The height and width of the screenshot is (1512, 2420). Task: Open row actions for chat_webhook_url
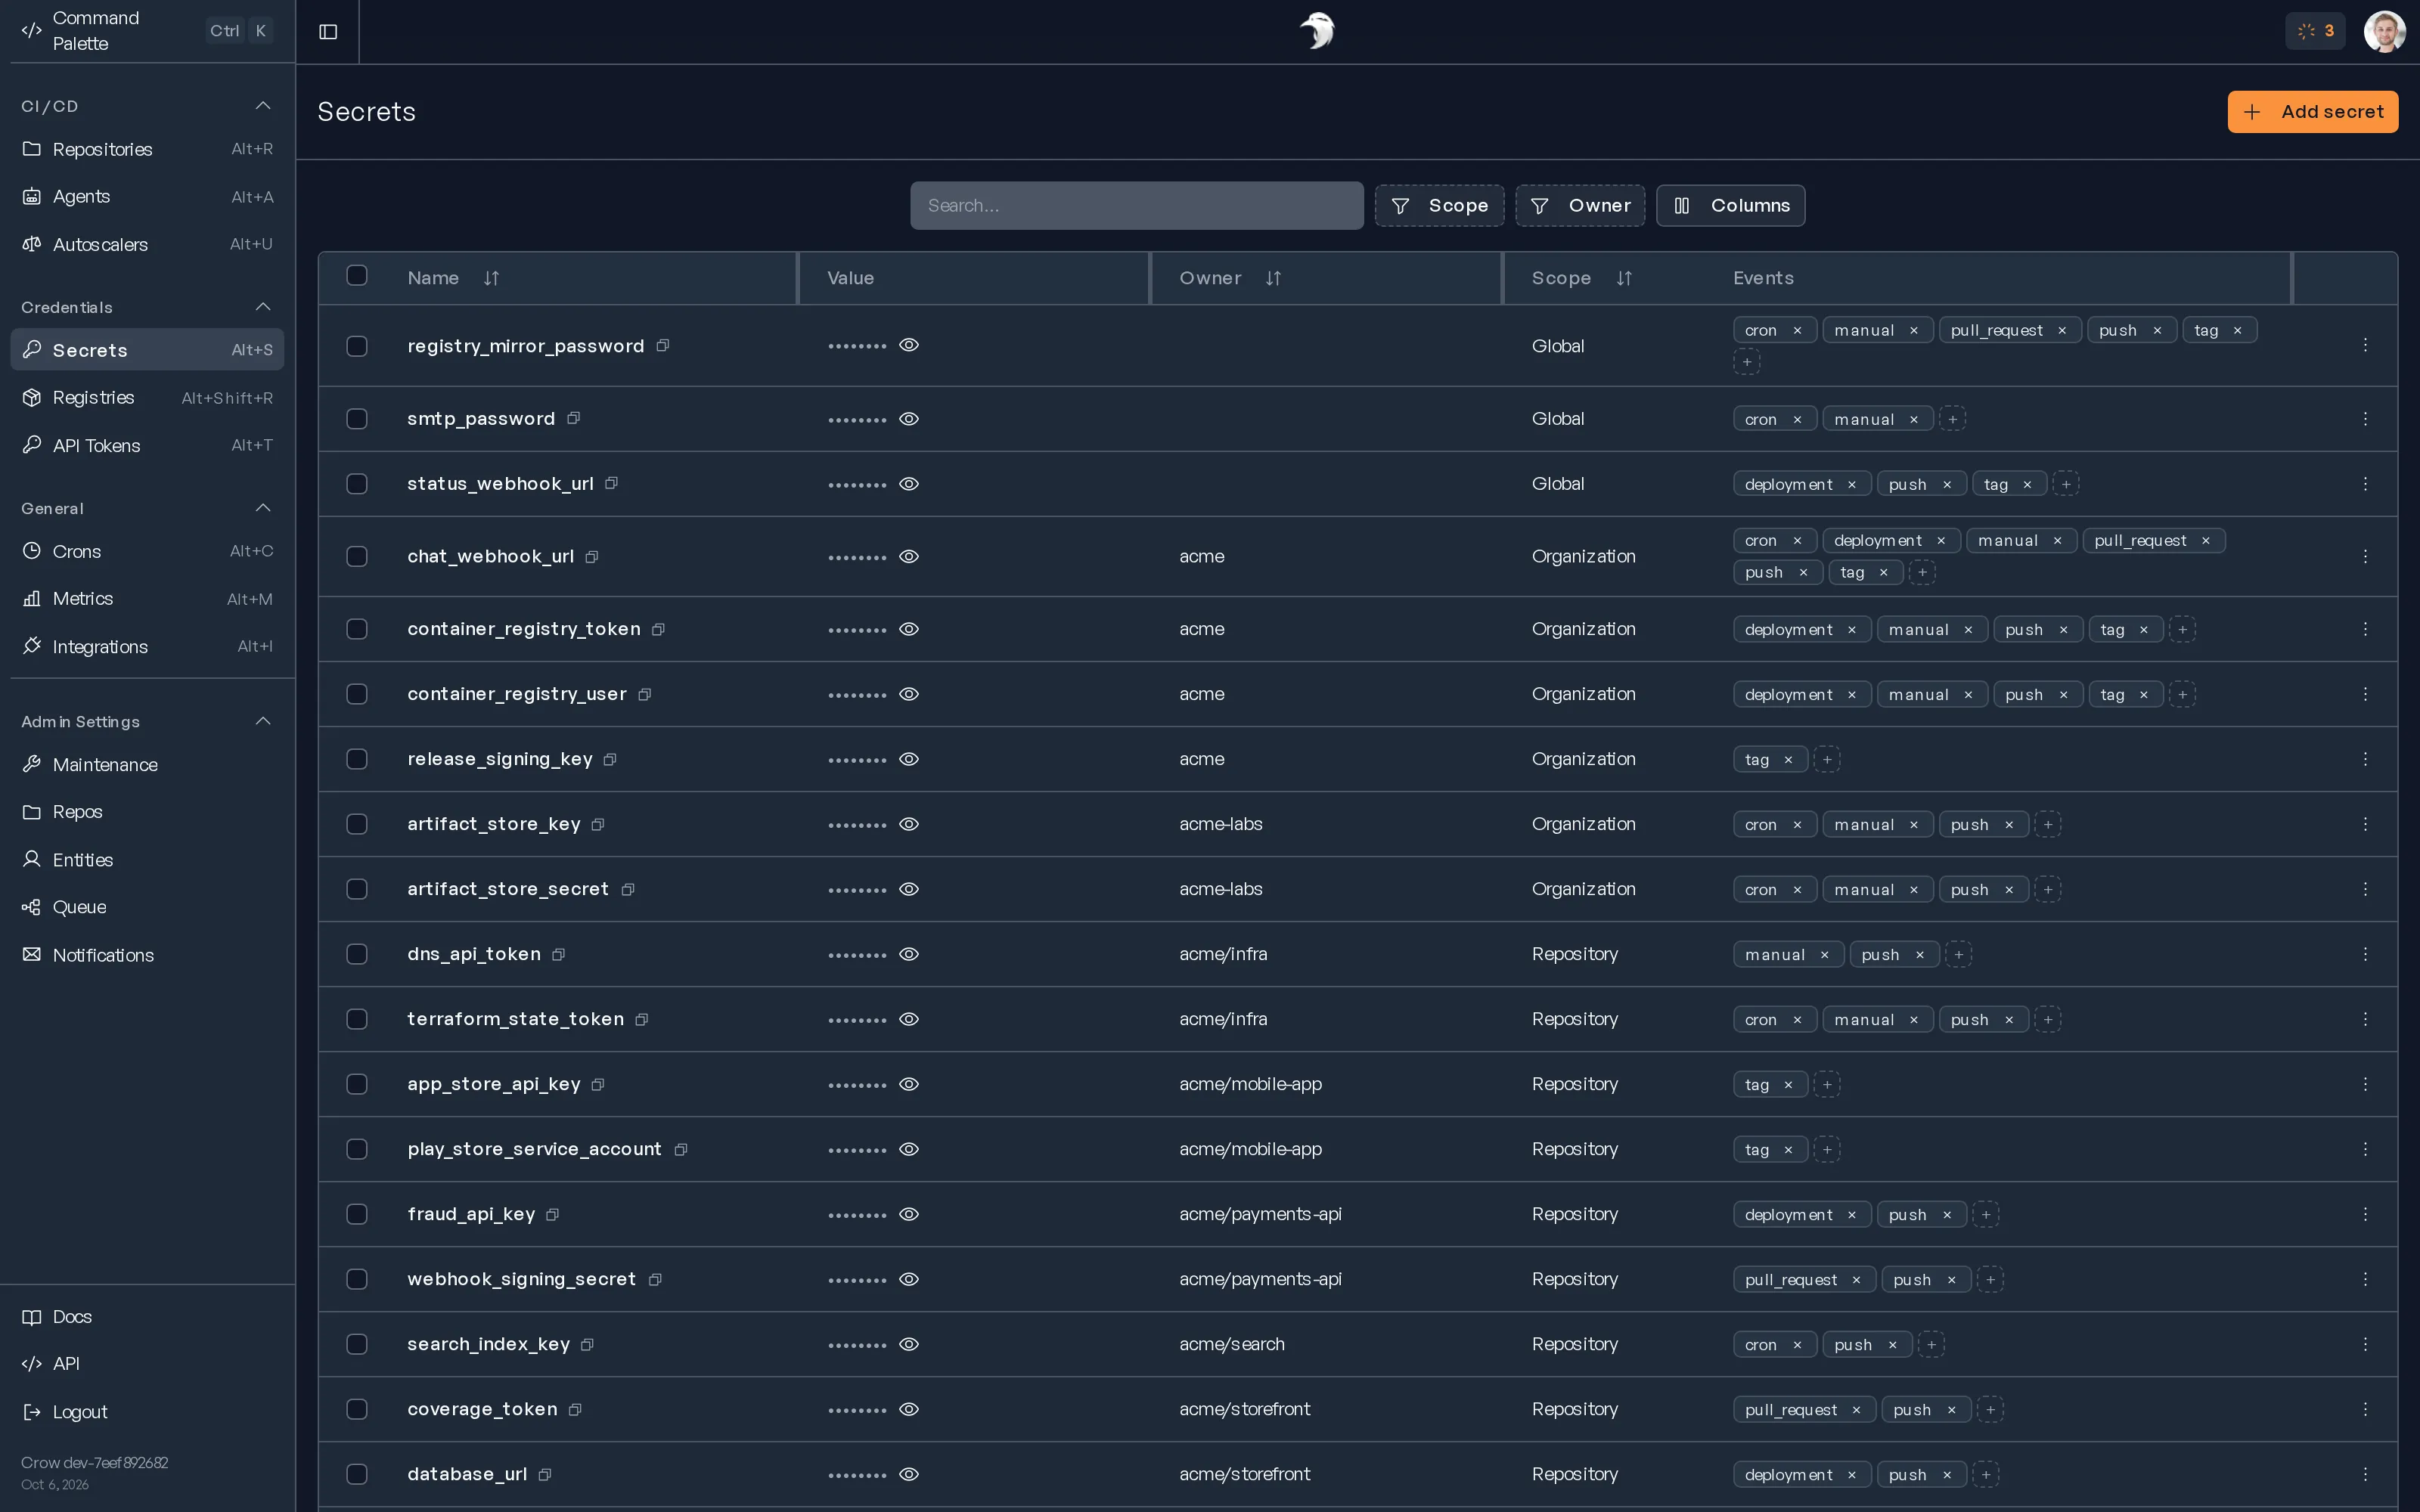click(2365, 556)
